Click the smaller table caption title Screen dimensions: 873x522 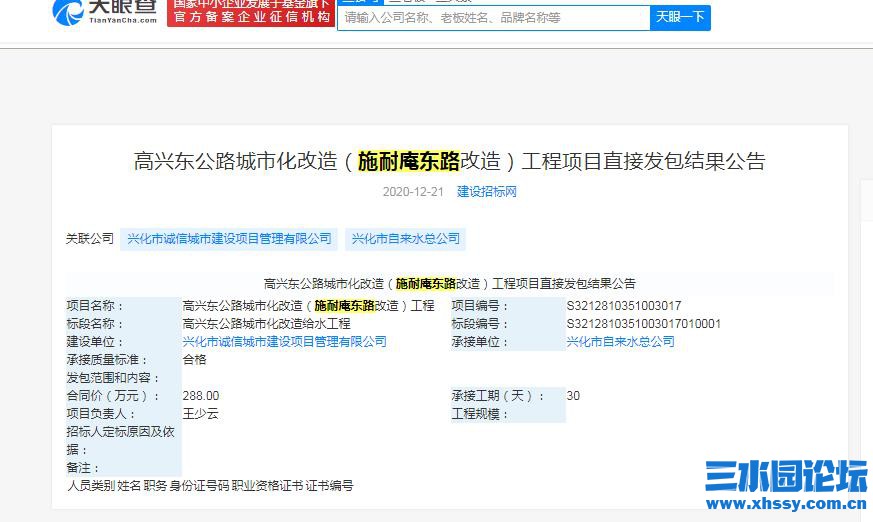point(449,284)
